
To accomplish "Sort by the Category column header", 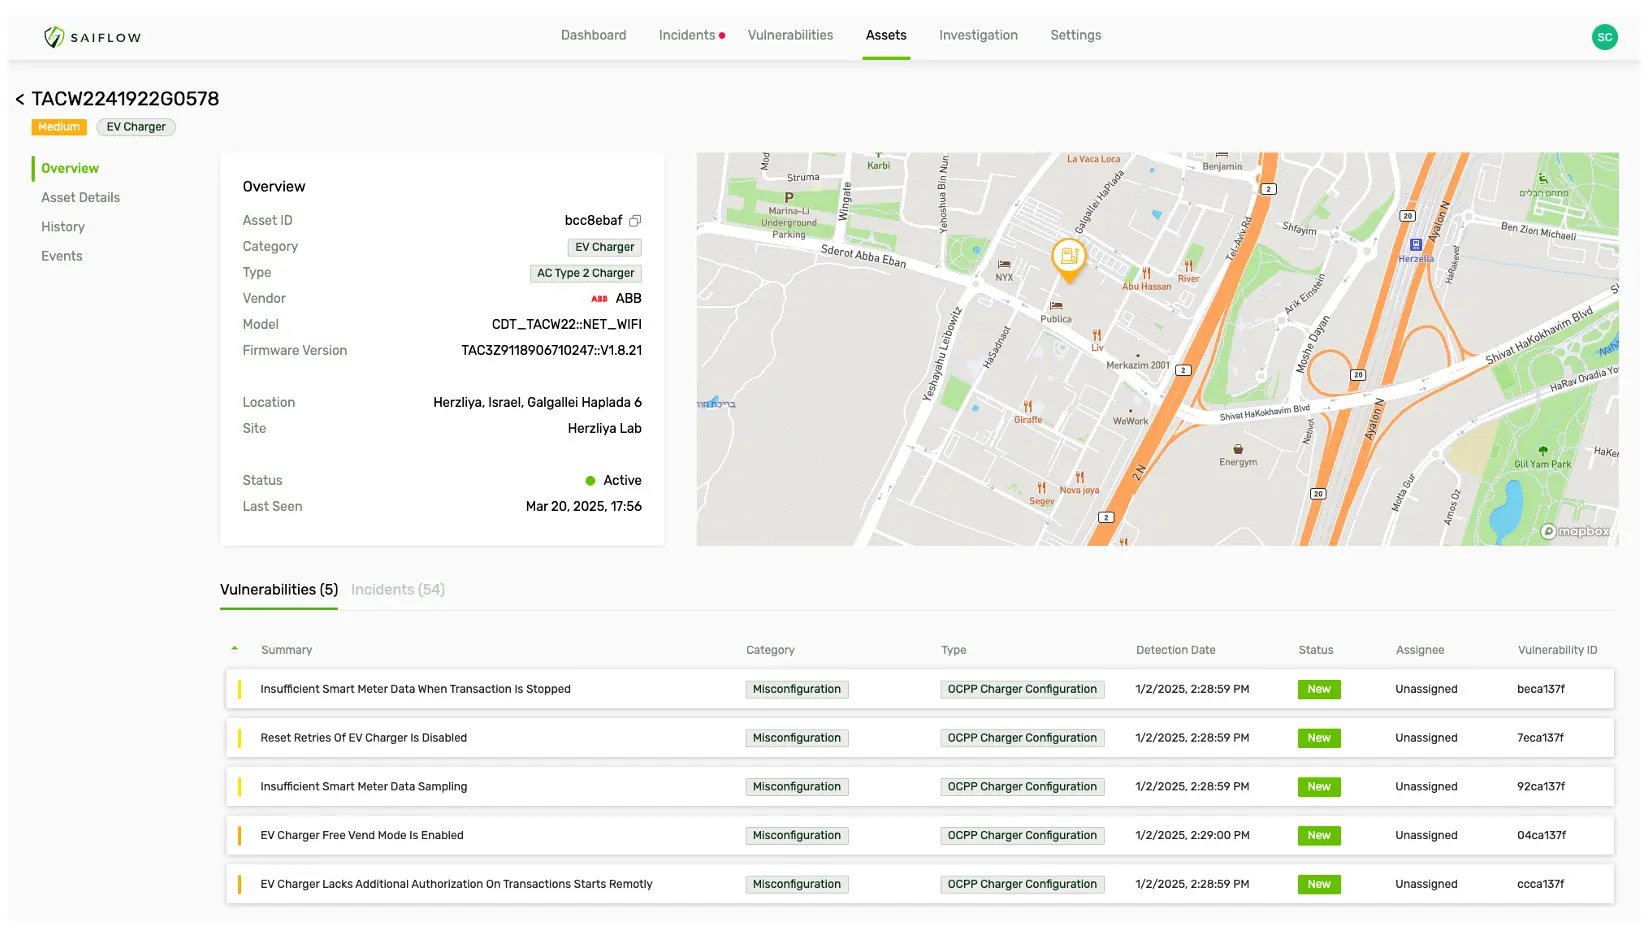I will tap(770, 650).
